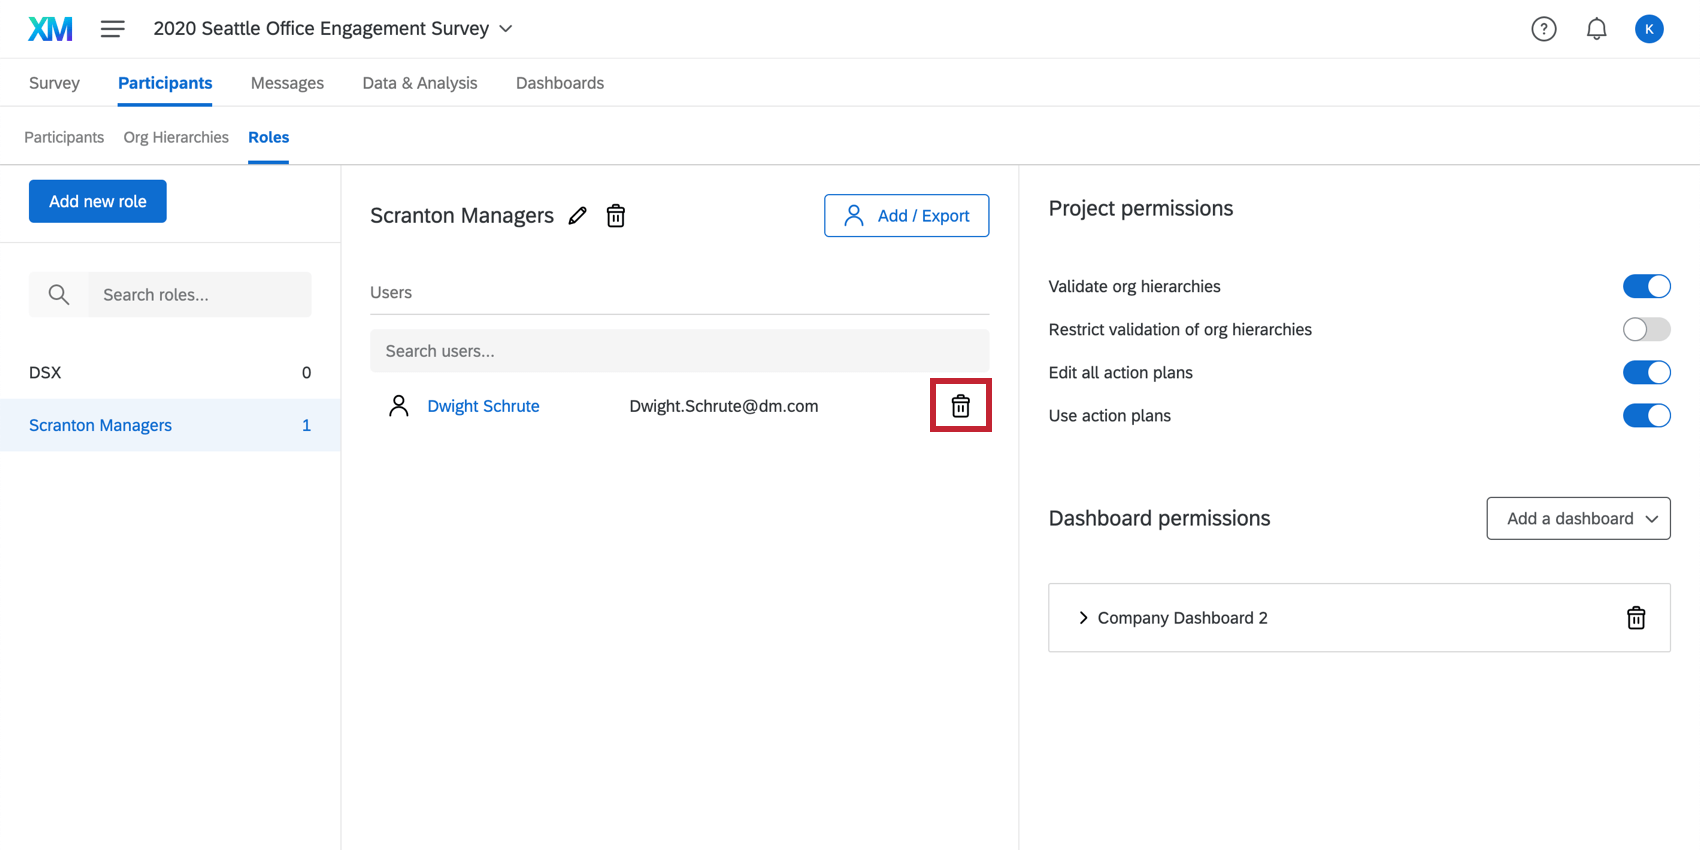This screenshot has width=1700, height=850.
Task: Remove Dwight Schrute using the trash icon
Action: pyautogui.click(x=960, y=406)
